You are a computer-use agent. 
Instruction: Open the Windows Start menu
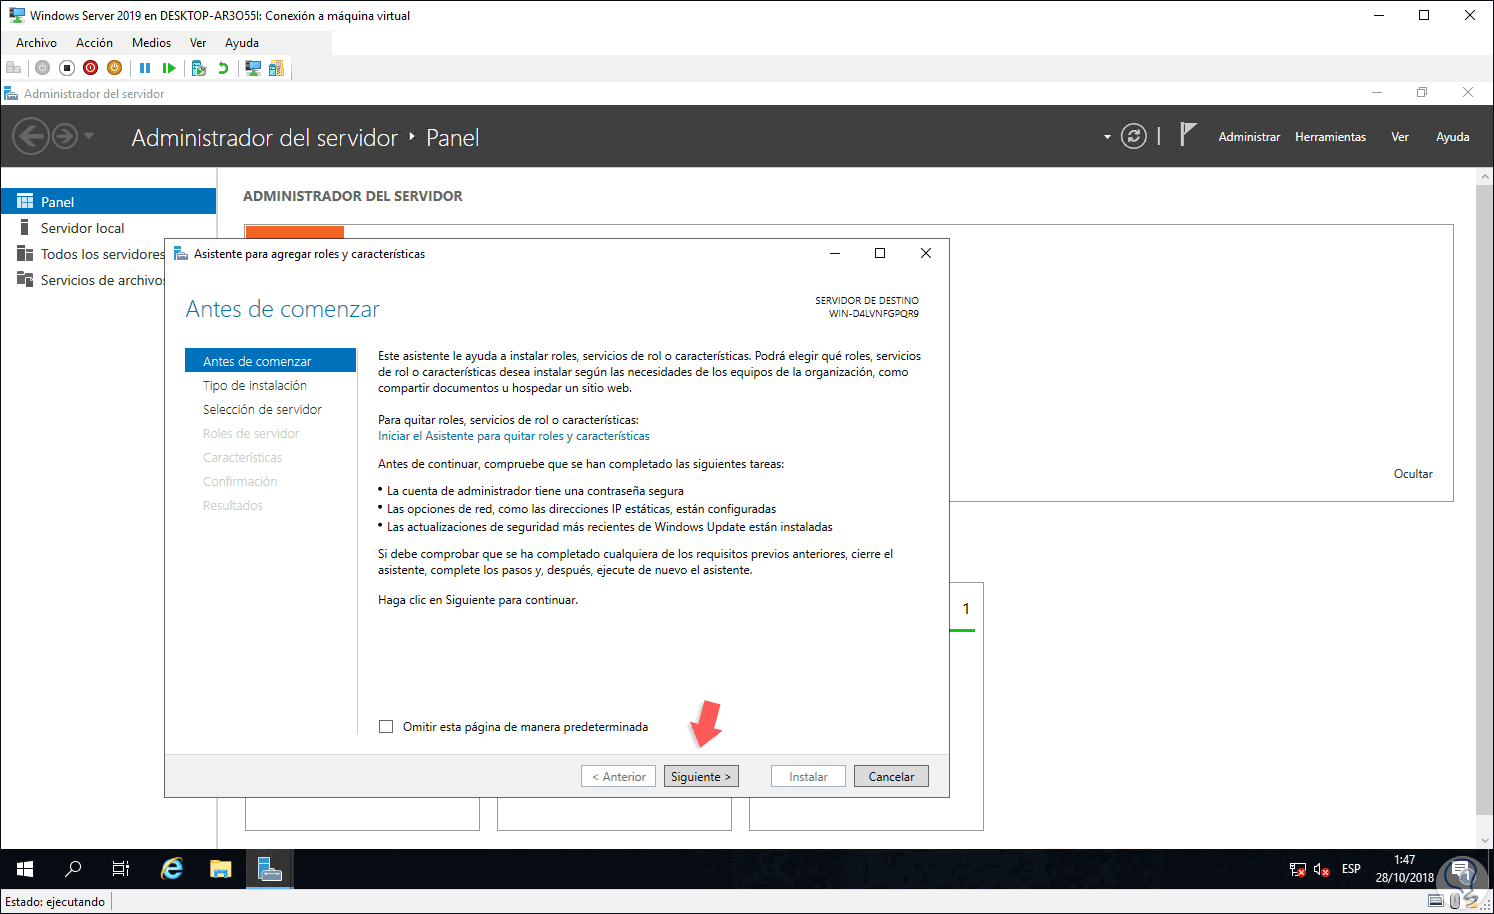tap(25, 869)
